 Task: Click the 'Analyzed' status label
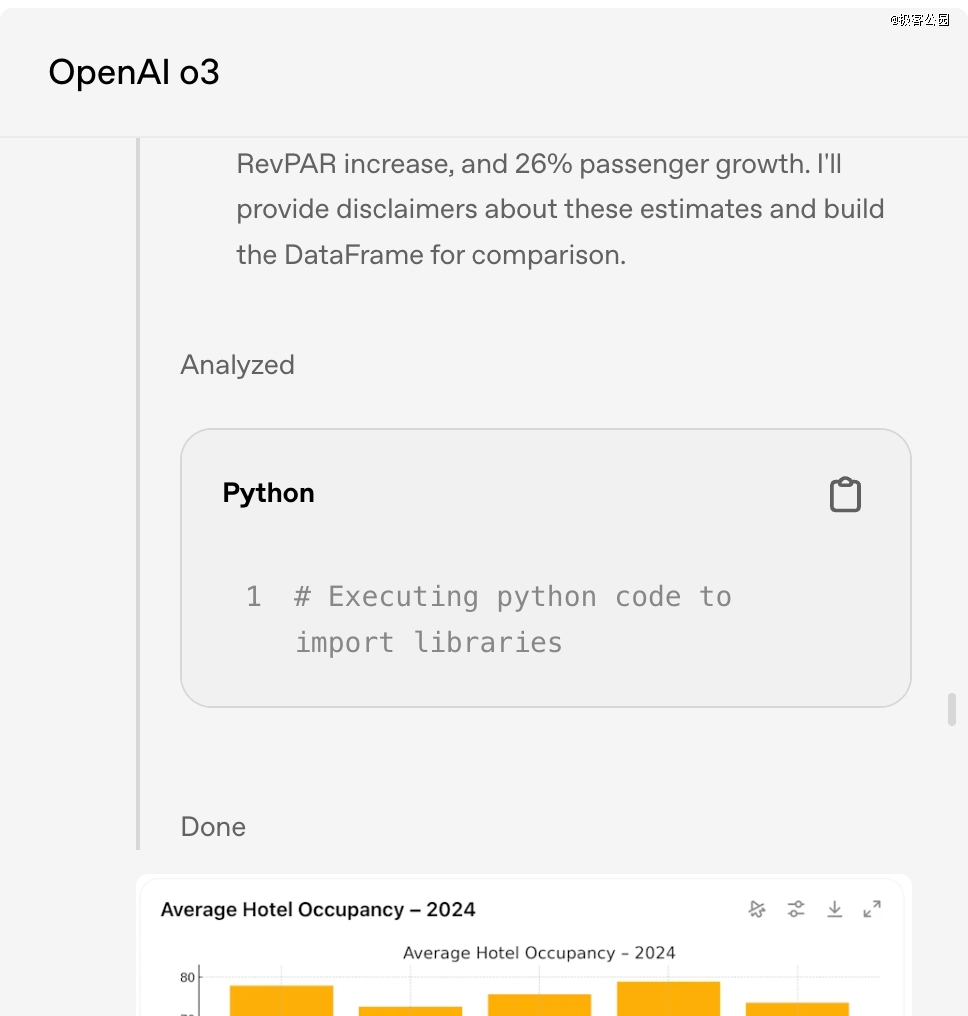point(237,365)
